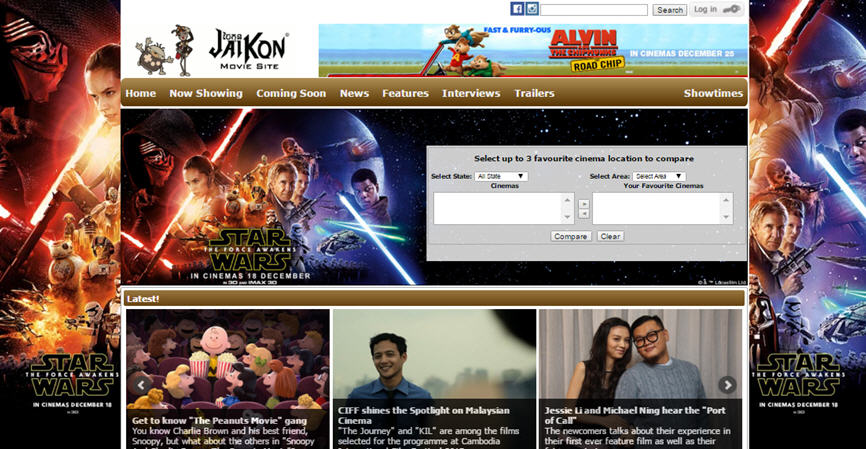
Task: Open the Coming Soon menu
Action: click(291, 93)
